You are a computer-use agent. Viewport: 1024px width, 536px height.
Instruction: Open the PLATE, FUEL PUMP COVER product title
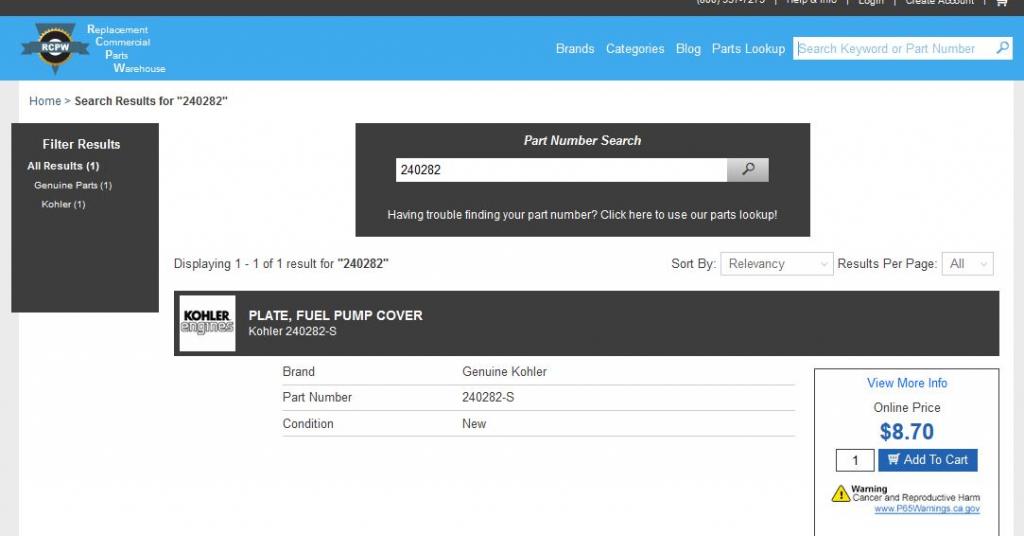(x=335, y=315)
